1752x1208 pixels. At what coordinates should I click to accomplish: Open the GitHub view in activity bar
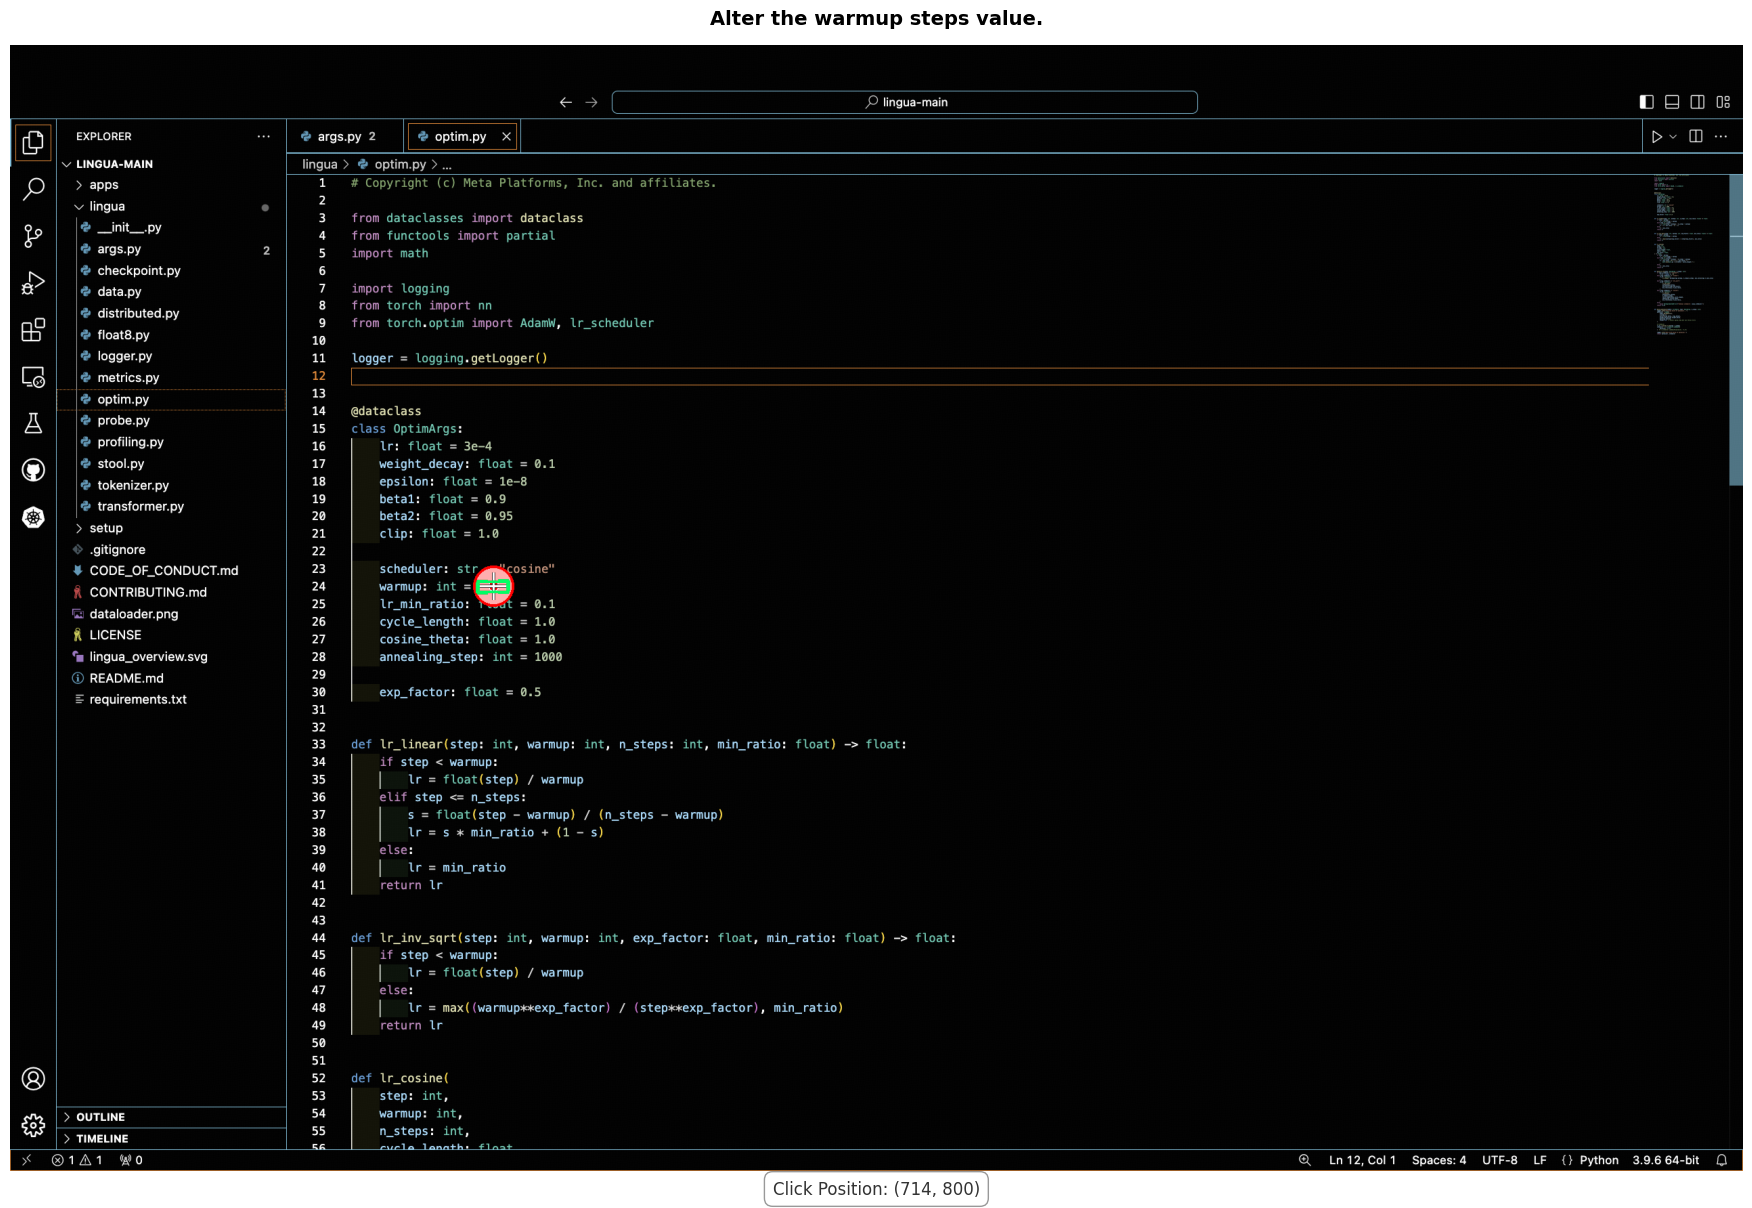33,470
